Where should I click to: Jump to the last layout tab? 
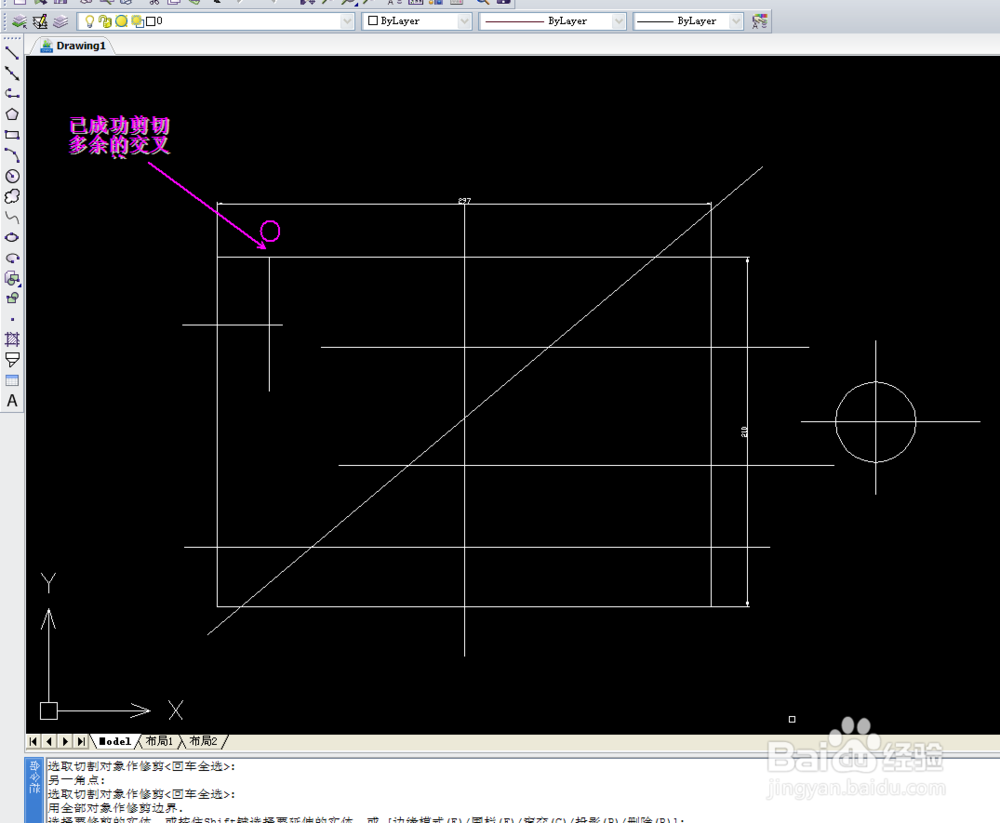click(x=81, y=741)
